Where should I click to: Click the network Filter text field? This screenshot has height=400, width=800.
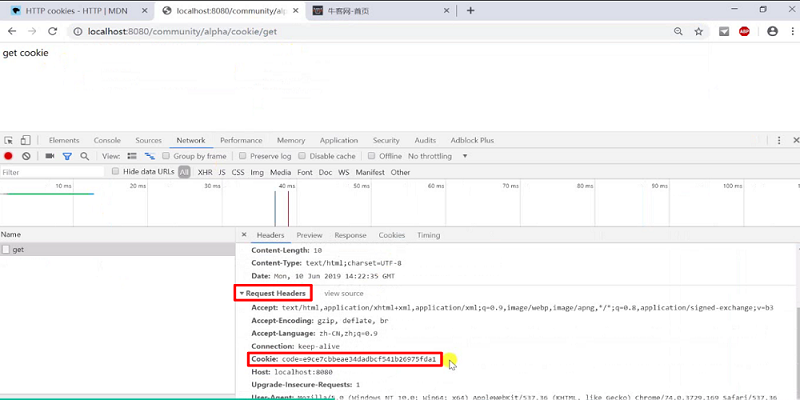click(53, 172)
